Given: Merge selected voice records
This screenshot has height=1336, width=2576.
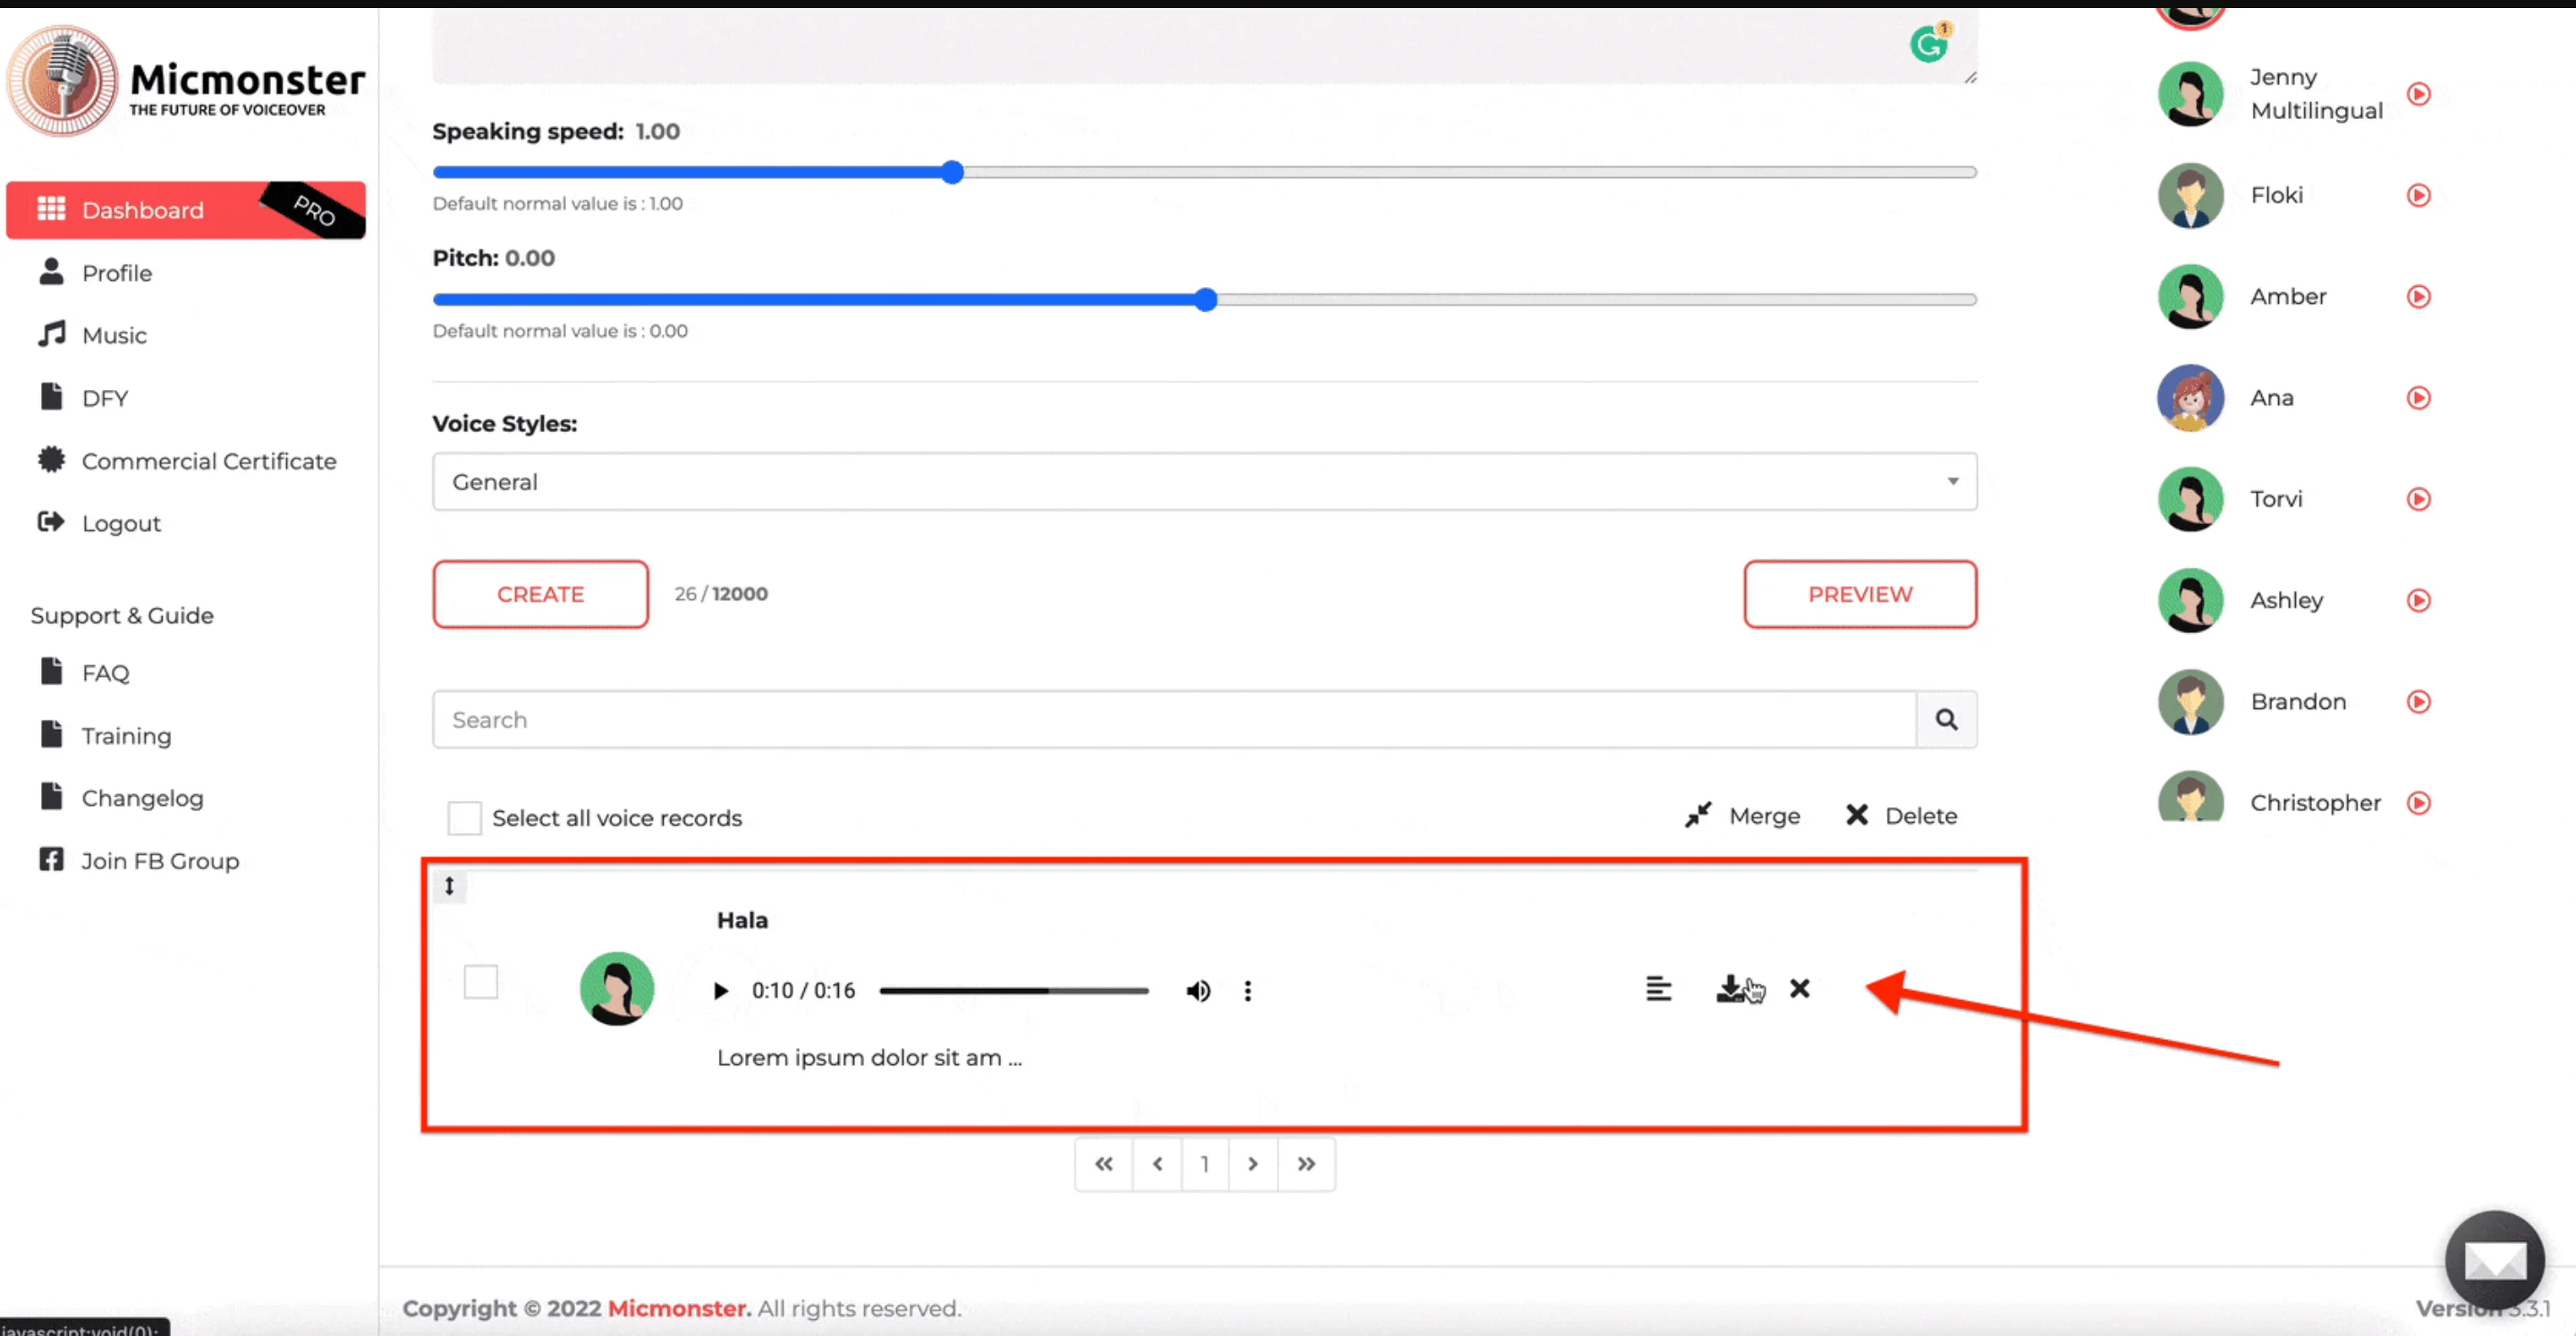Looking at the screenshot, I should click(x=1742, y=816).
